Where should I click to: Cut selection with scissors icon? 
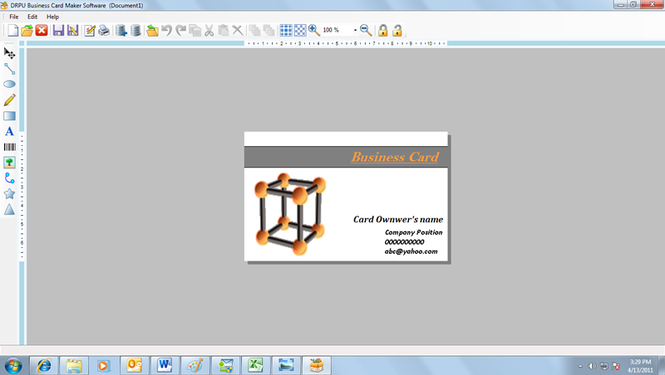coord(209,31)
